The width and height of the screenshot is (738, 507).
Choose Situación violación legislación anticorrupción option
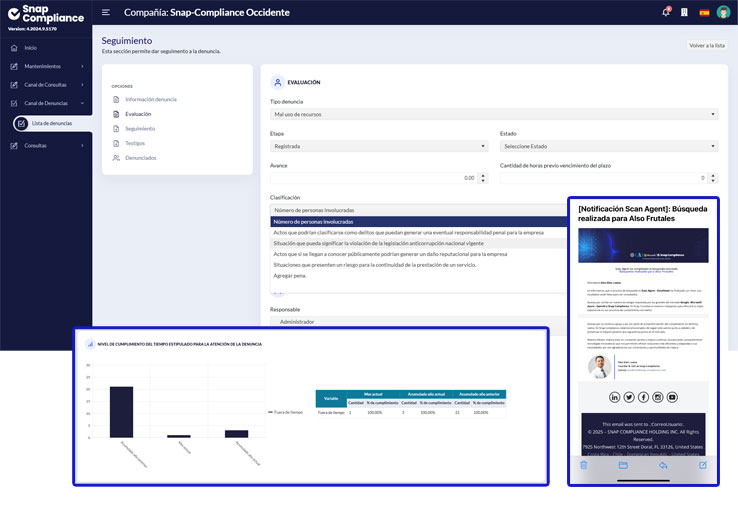[x=419, y=243]
